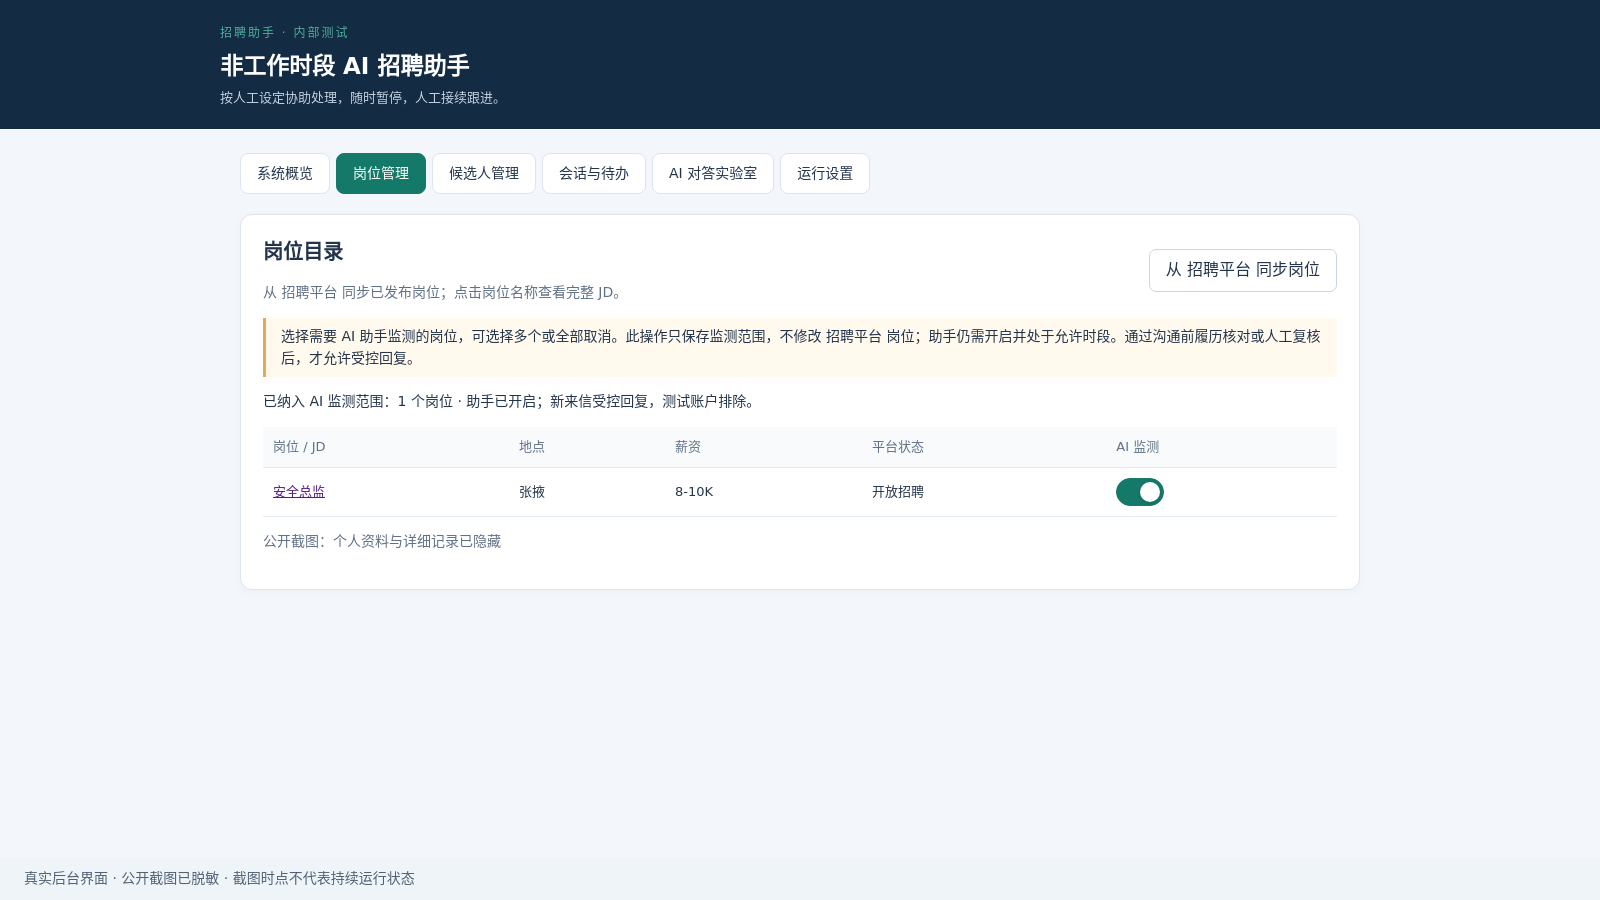Click the AI 监测 column header
1600x900 pixels.
coord(1138,447)
